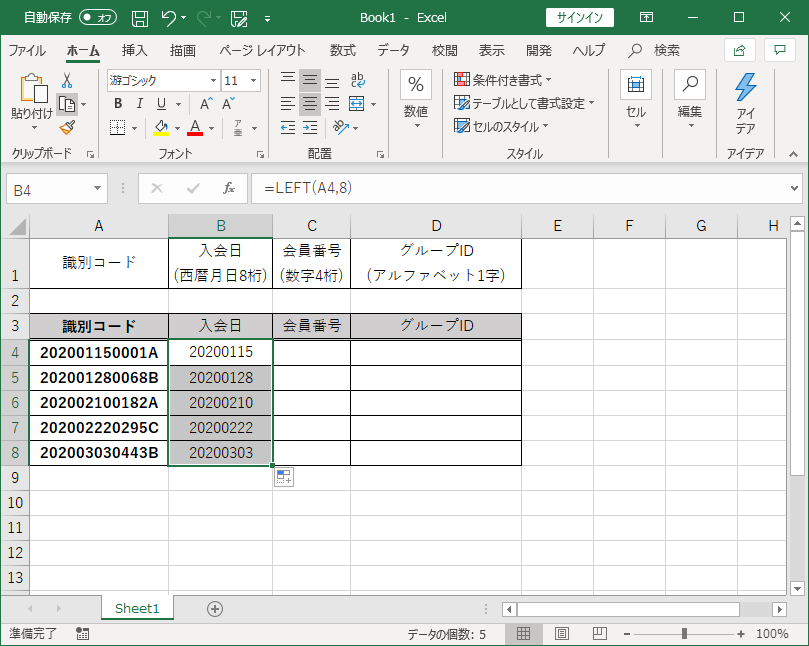
Task: Toggle the AutoSave switch
Action: click(98, 18)
